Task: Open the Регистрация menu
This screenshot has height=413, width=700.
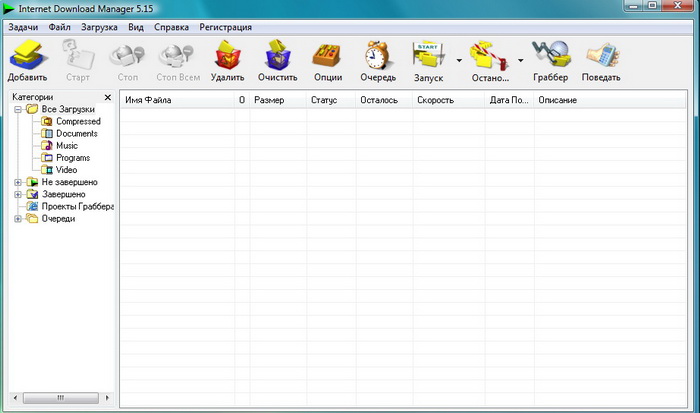Action: tap(225, 27)
